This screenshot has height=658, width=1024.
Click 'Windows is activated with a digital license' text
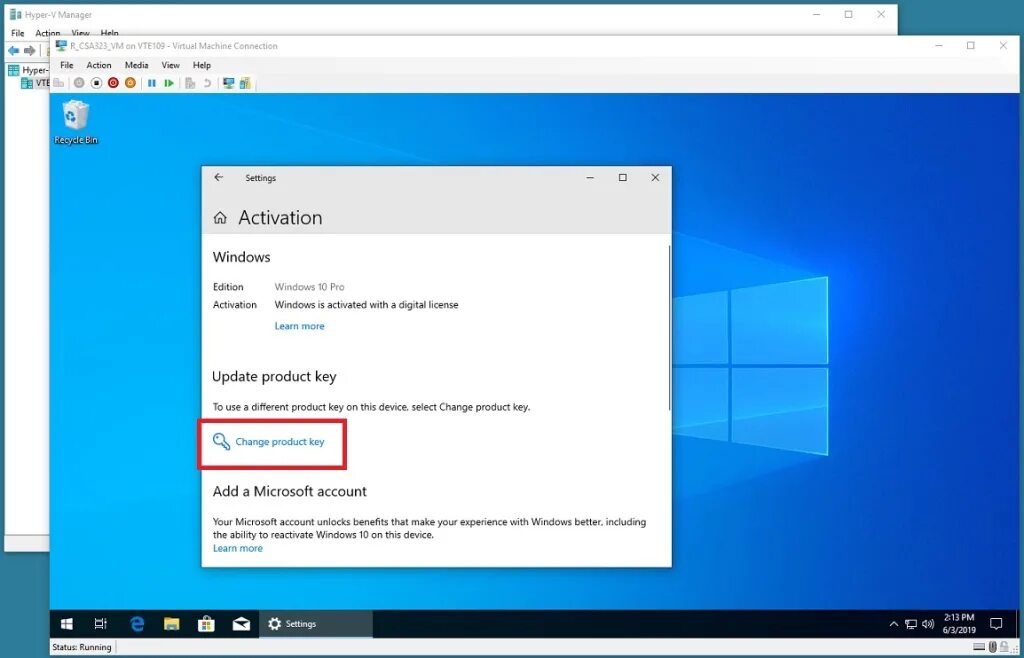click(366, 305)
